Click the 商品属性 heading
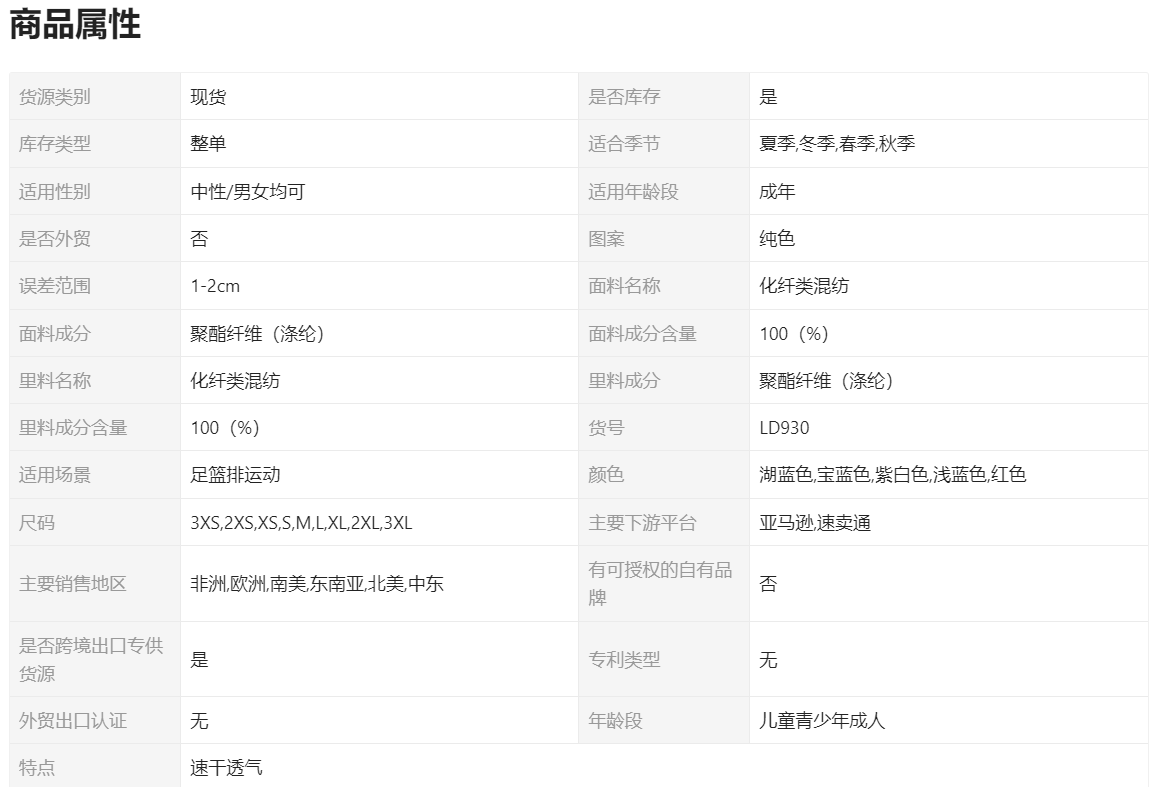 [75, 25]
